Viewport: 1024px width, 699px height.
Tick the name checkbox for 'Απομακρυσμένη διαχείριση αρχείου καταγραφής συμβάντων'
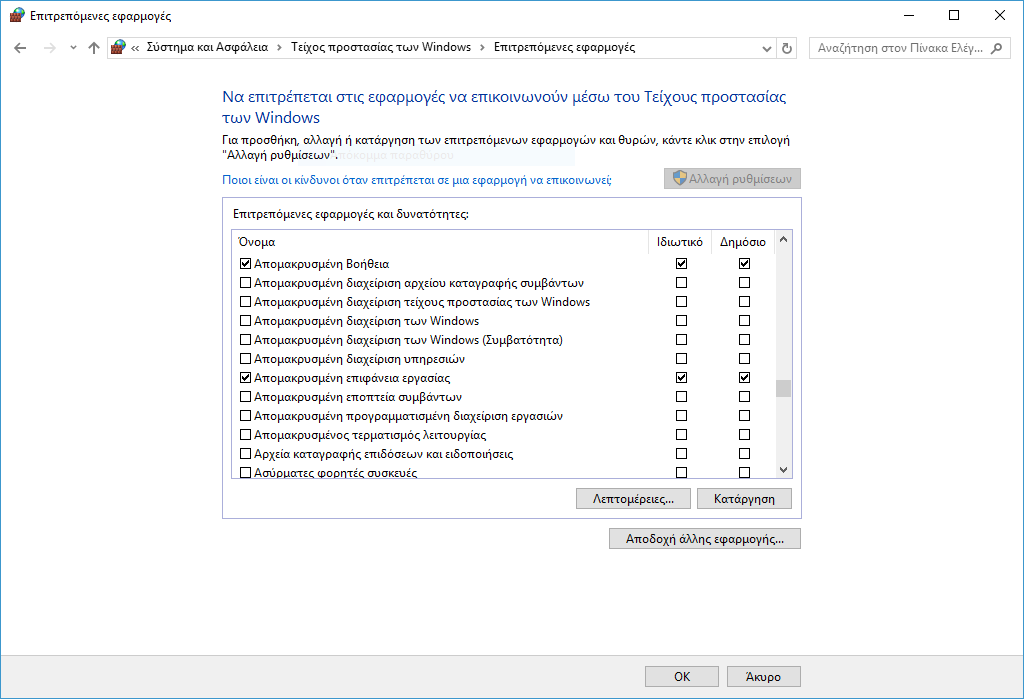(x=246, y=283)
